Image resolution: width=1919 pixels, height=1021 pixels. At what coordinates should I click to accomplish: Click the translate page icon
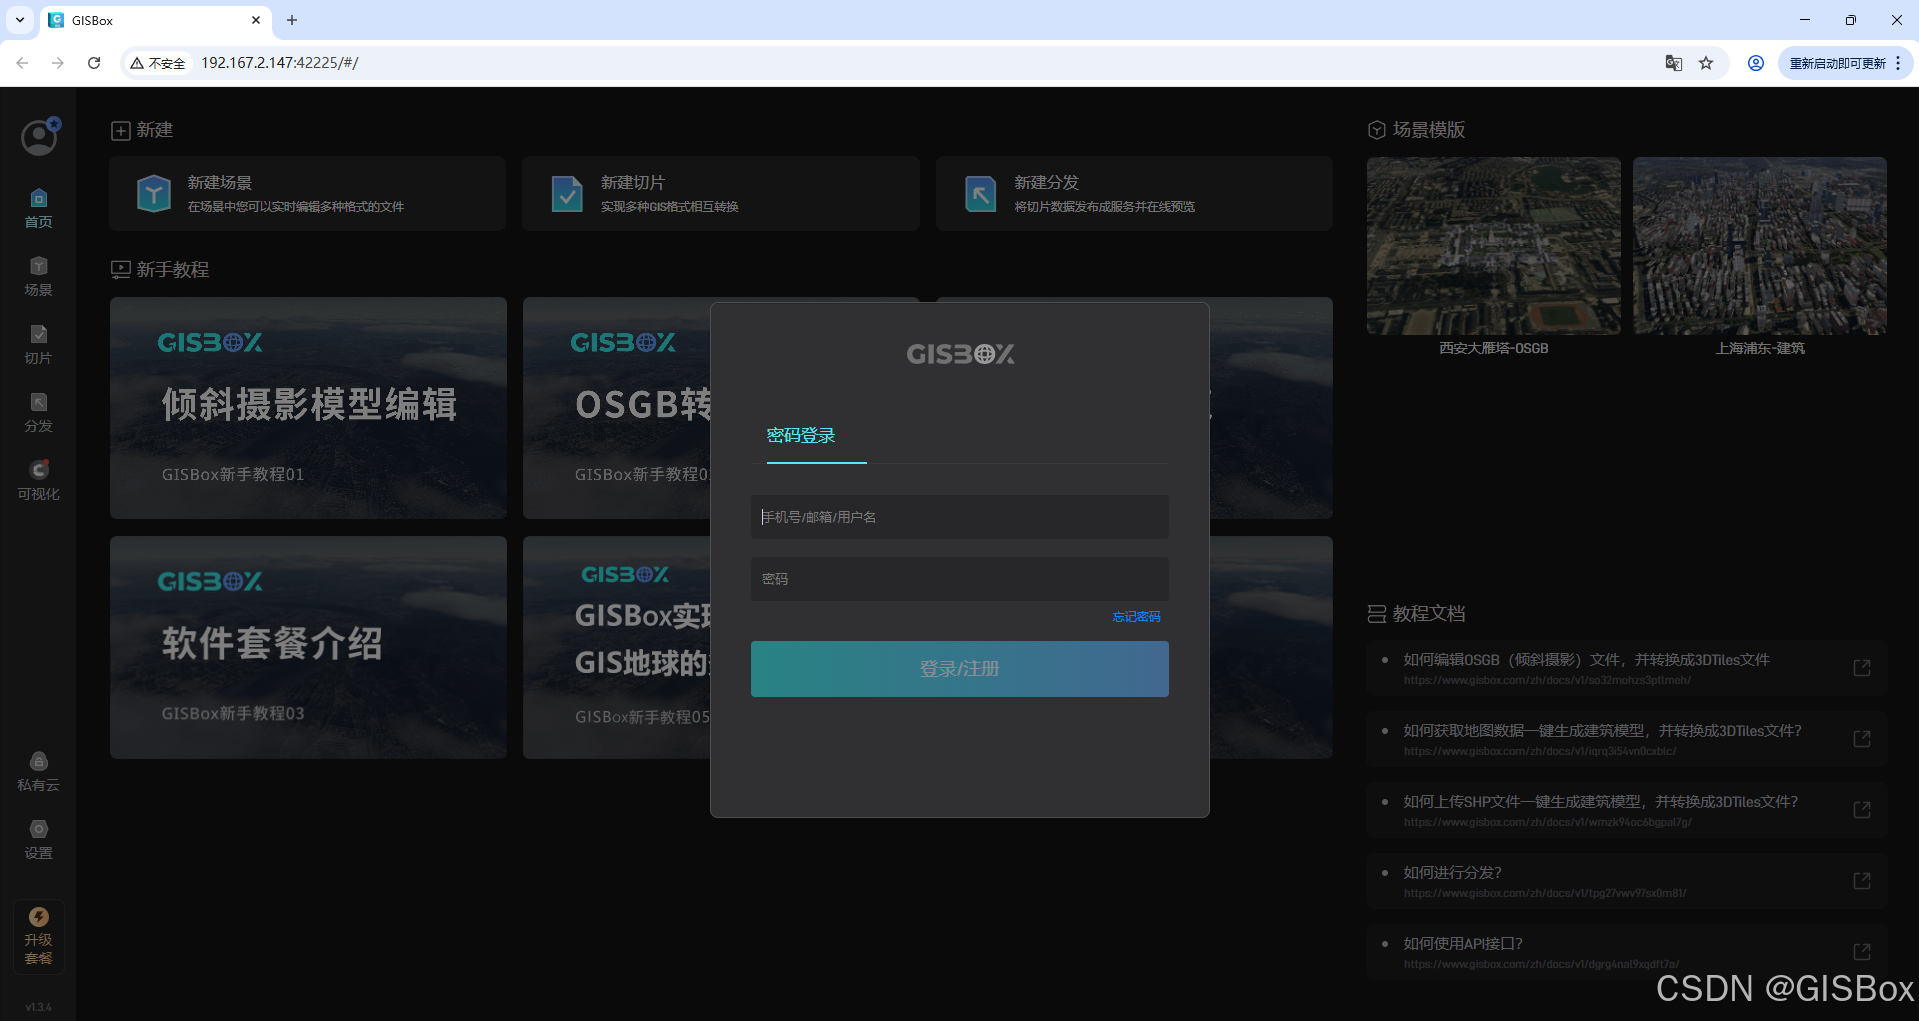coord(1673,63)
